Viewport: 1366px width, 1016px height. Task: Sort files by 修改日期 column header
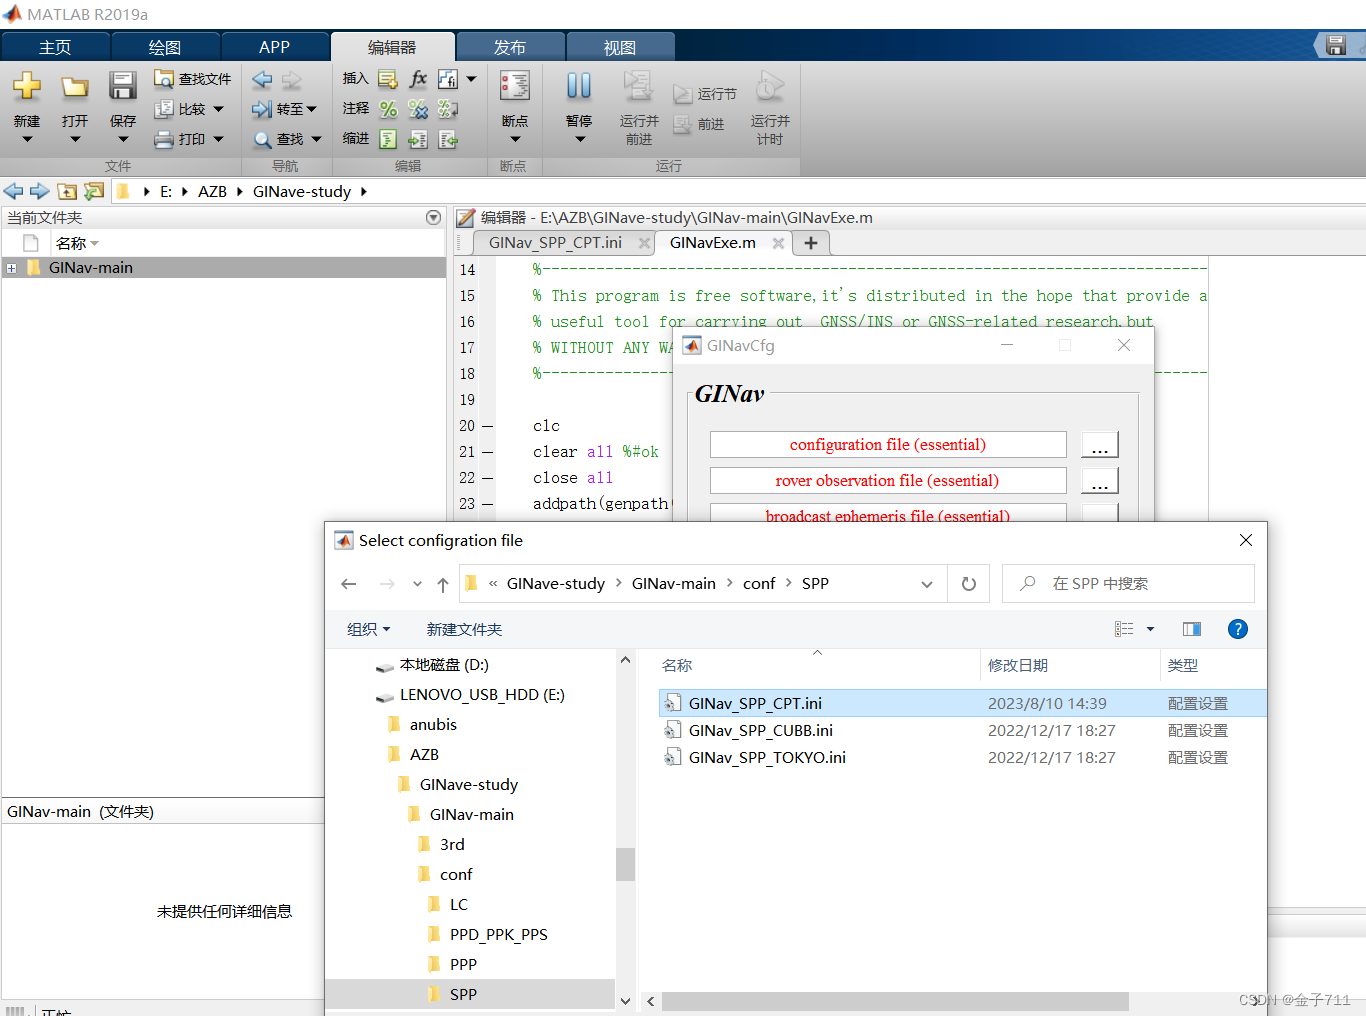click(1018, 665)
